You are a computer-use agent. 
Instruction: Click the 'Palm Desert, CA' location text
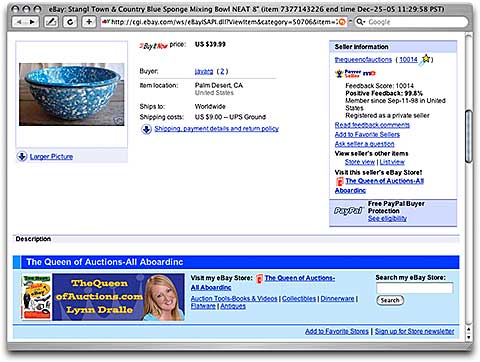pos(219,85)
